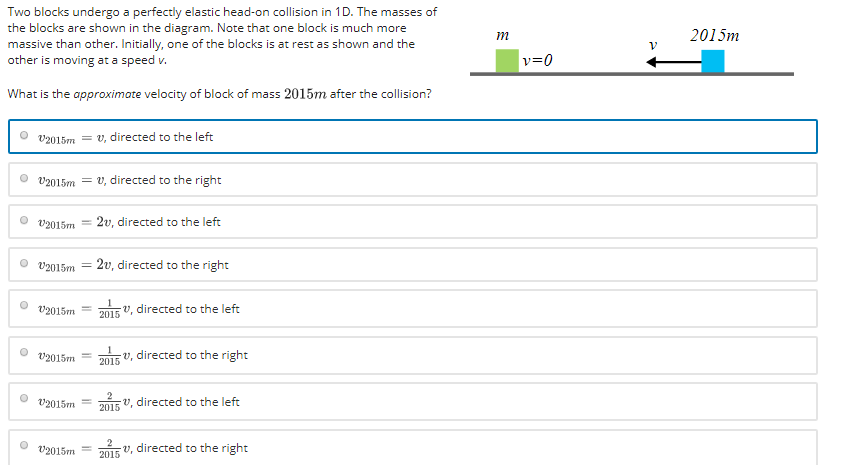Image resolution: width=853 pixels, height=465 pixels.
Task: Pick radio for 1/2015 v directed left
Action: 22,307
